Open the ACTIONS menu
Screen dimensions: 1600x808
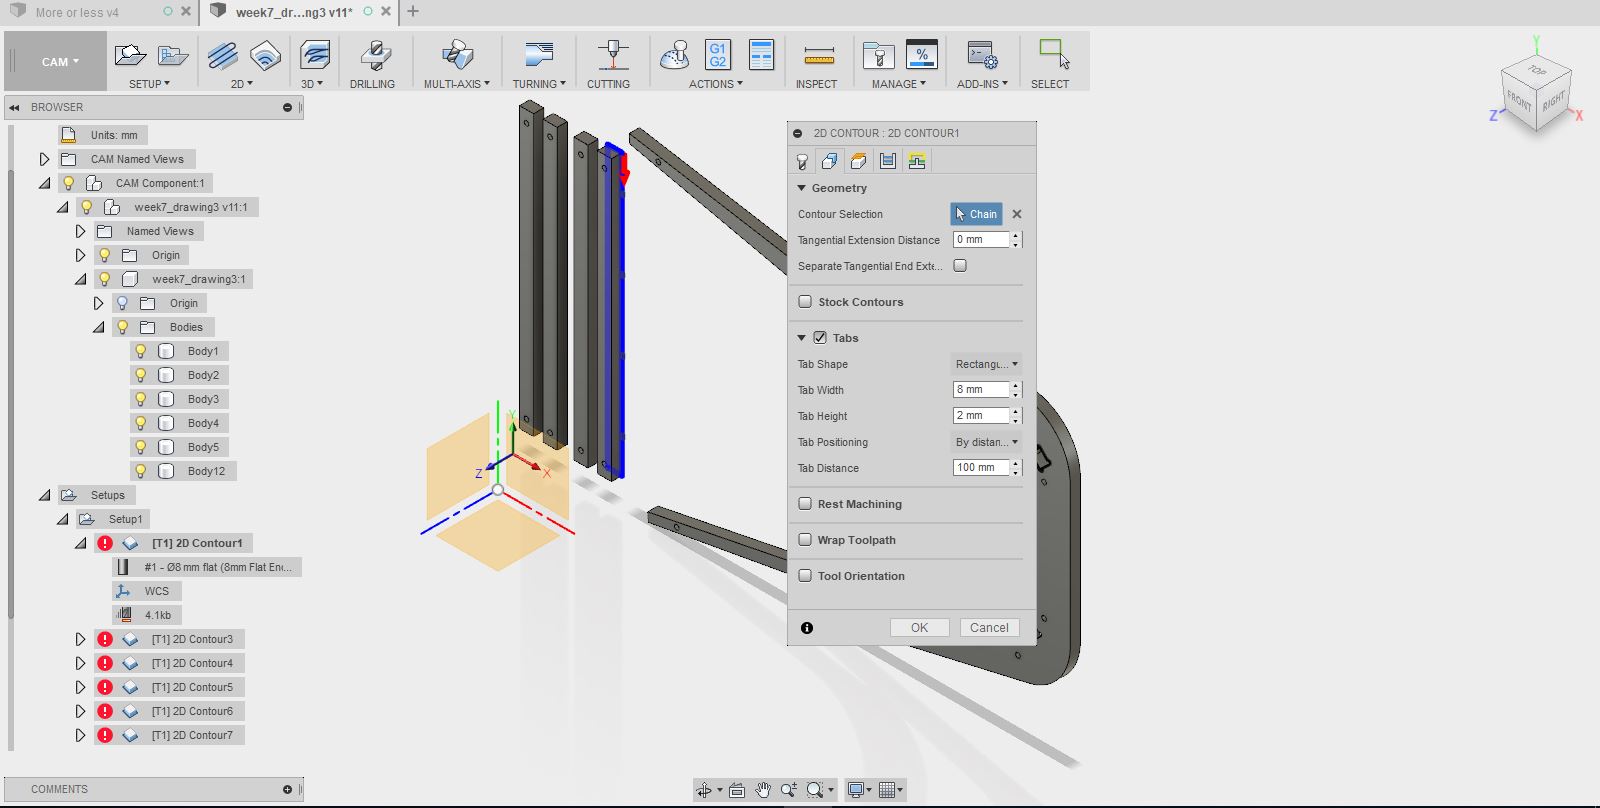pos(715,84)
